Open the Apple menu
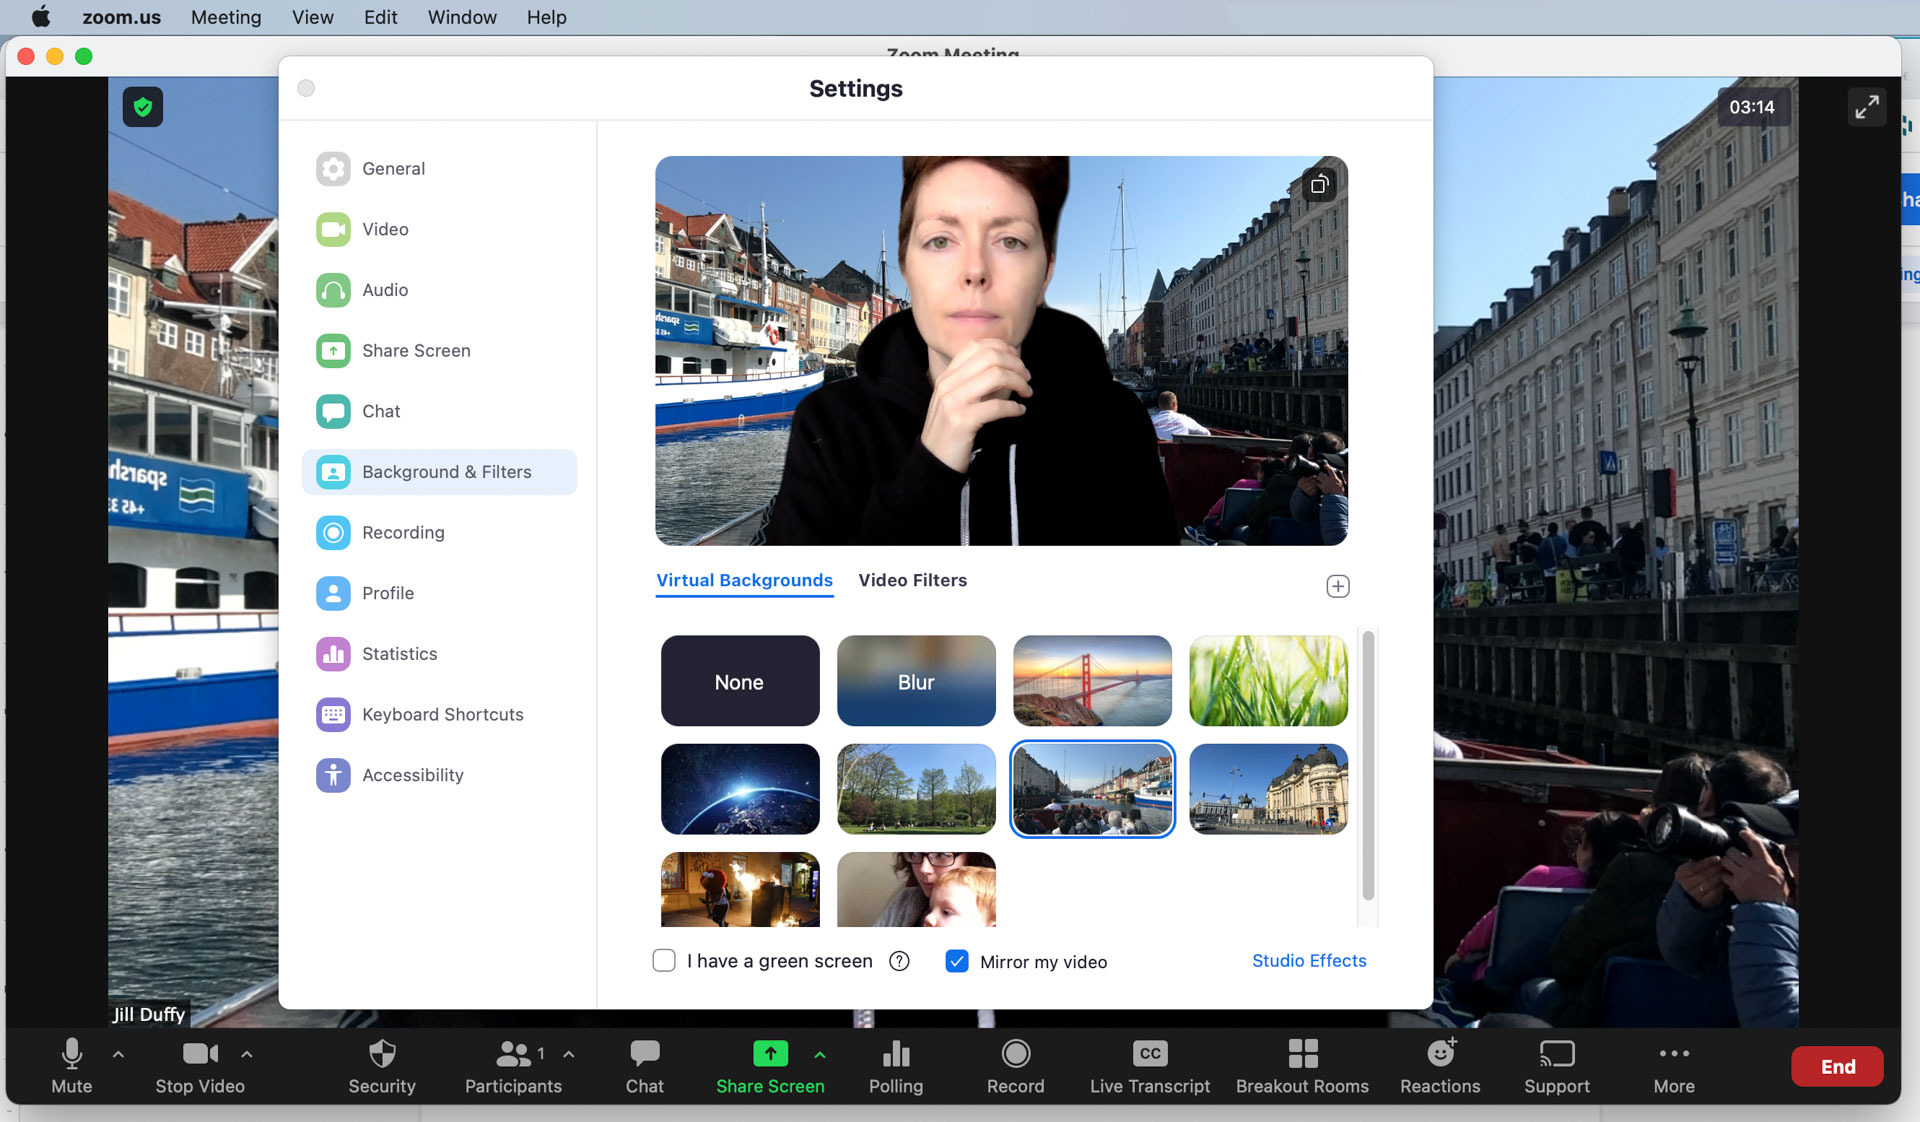This screenshot has width=1920, height=1122. pyautogui.click(x=41, y=17)
